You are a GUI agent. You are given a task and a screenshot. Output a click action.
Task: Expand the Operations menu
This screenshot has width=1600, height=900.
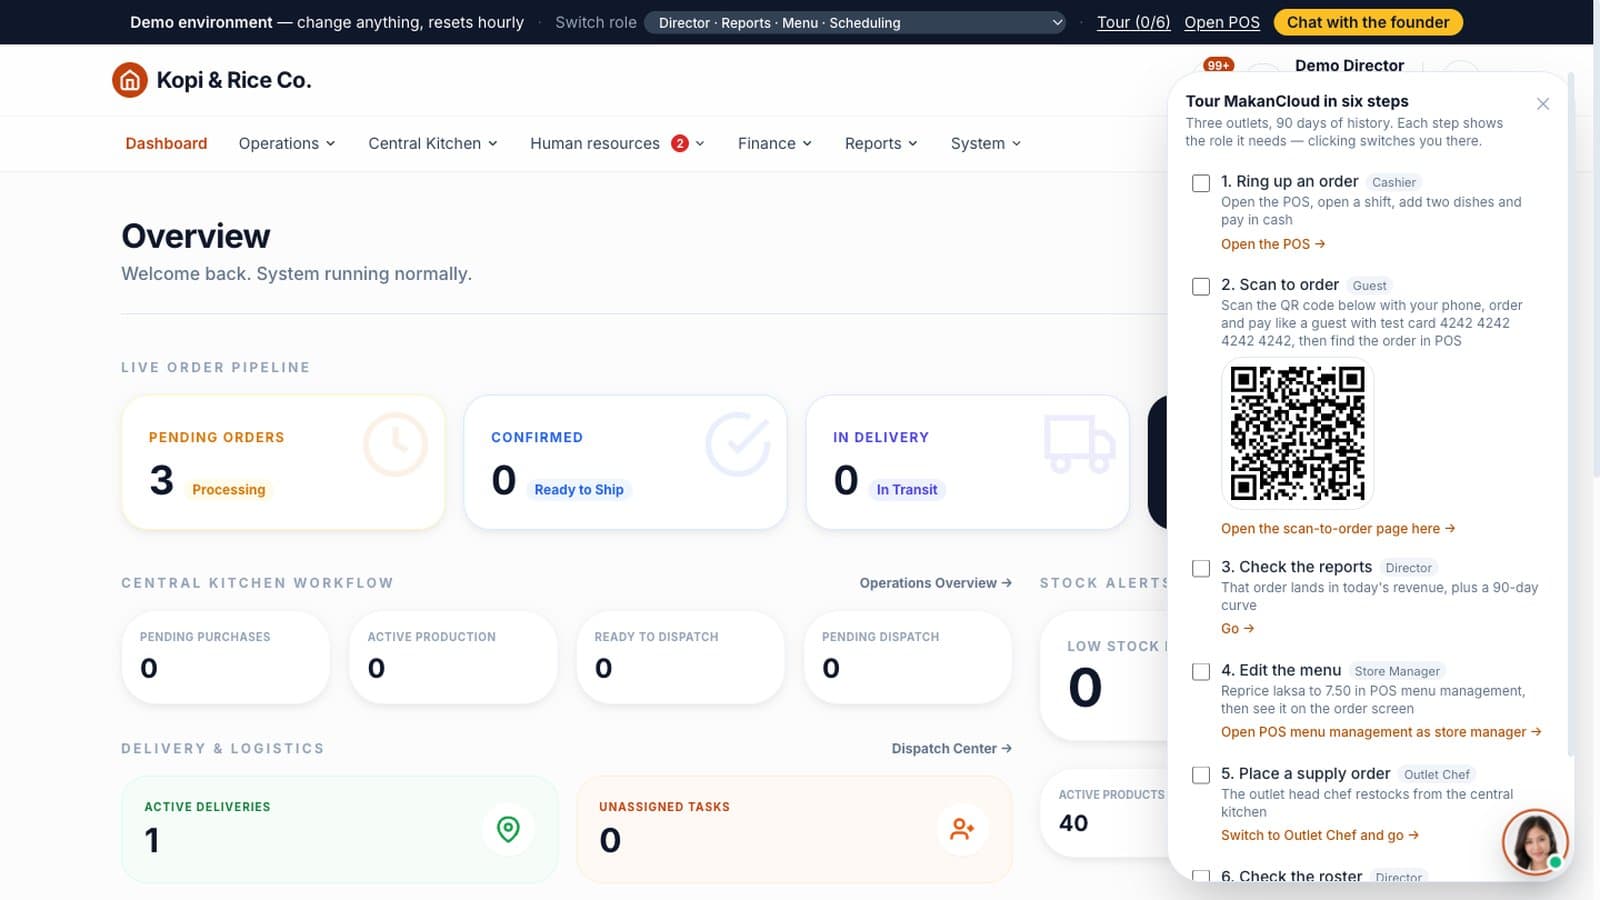coord(287,143)
